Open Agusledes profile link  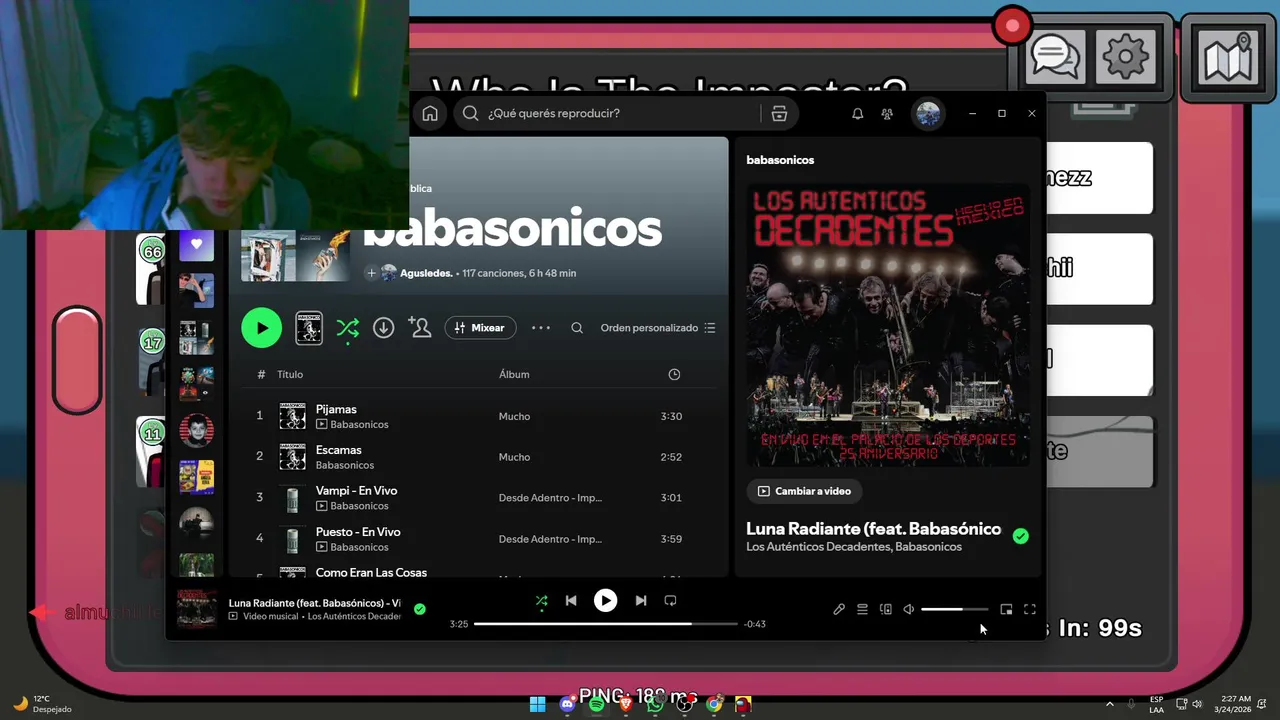point(427,273)
